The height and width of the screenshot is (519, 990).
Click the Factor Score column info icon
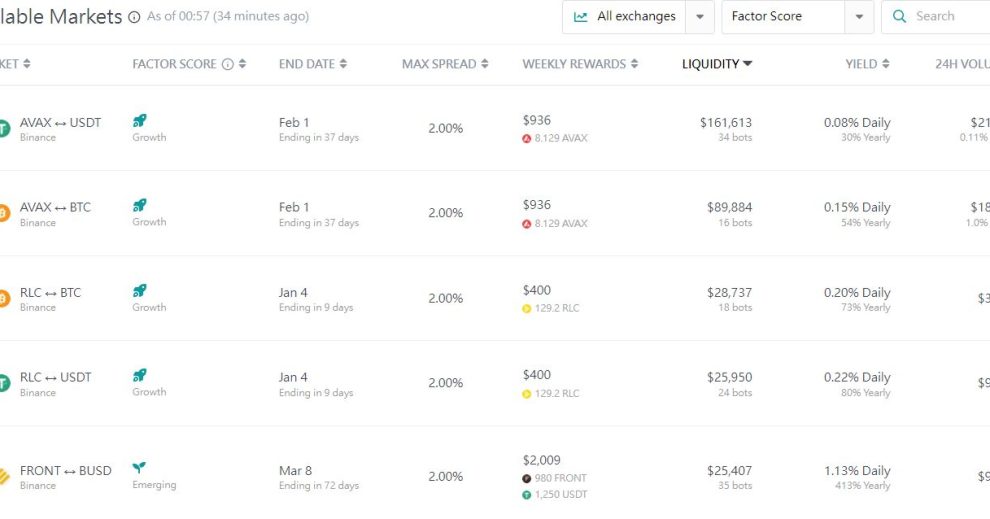click(227, 64)
